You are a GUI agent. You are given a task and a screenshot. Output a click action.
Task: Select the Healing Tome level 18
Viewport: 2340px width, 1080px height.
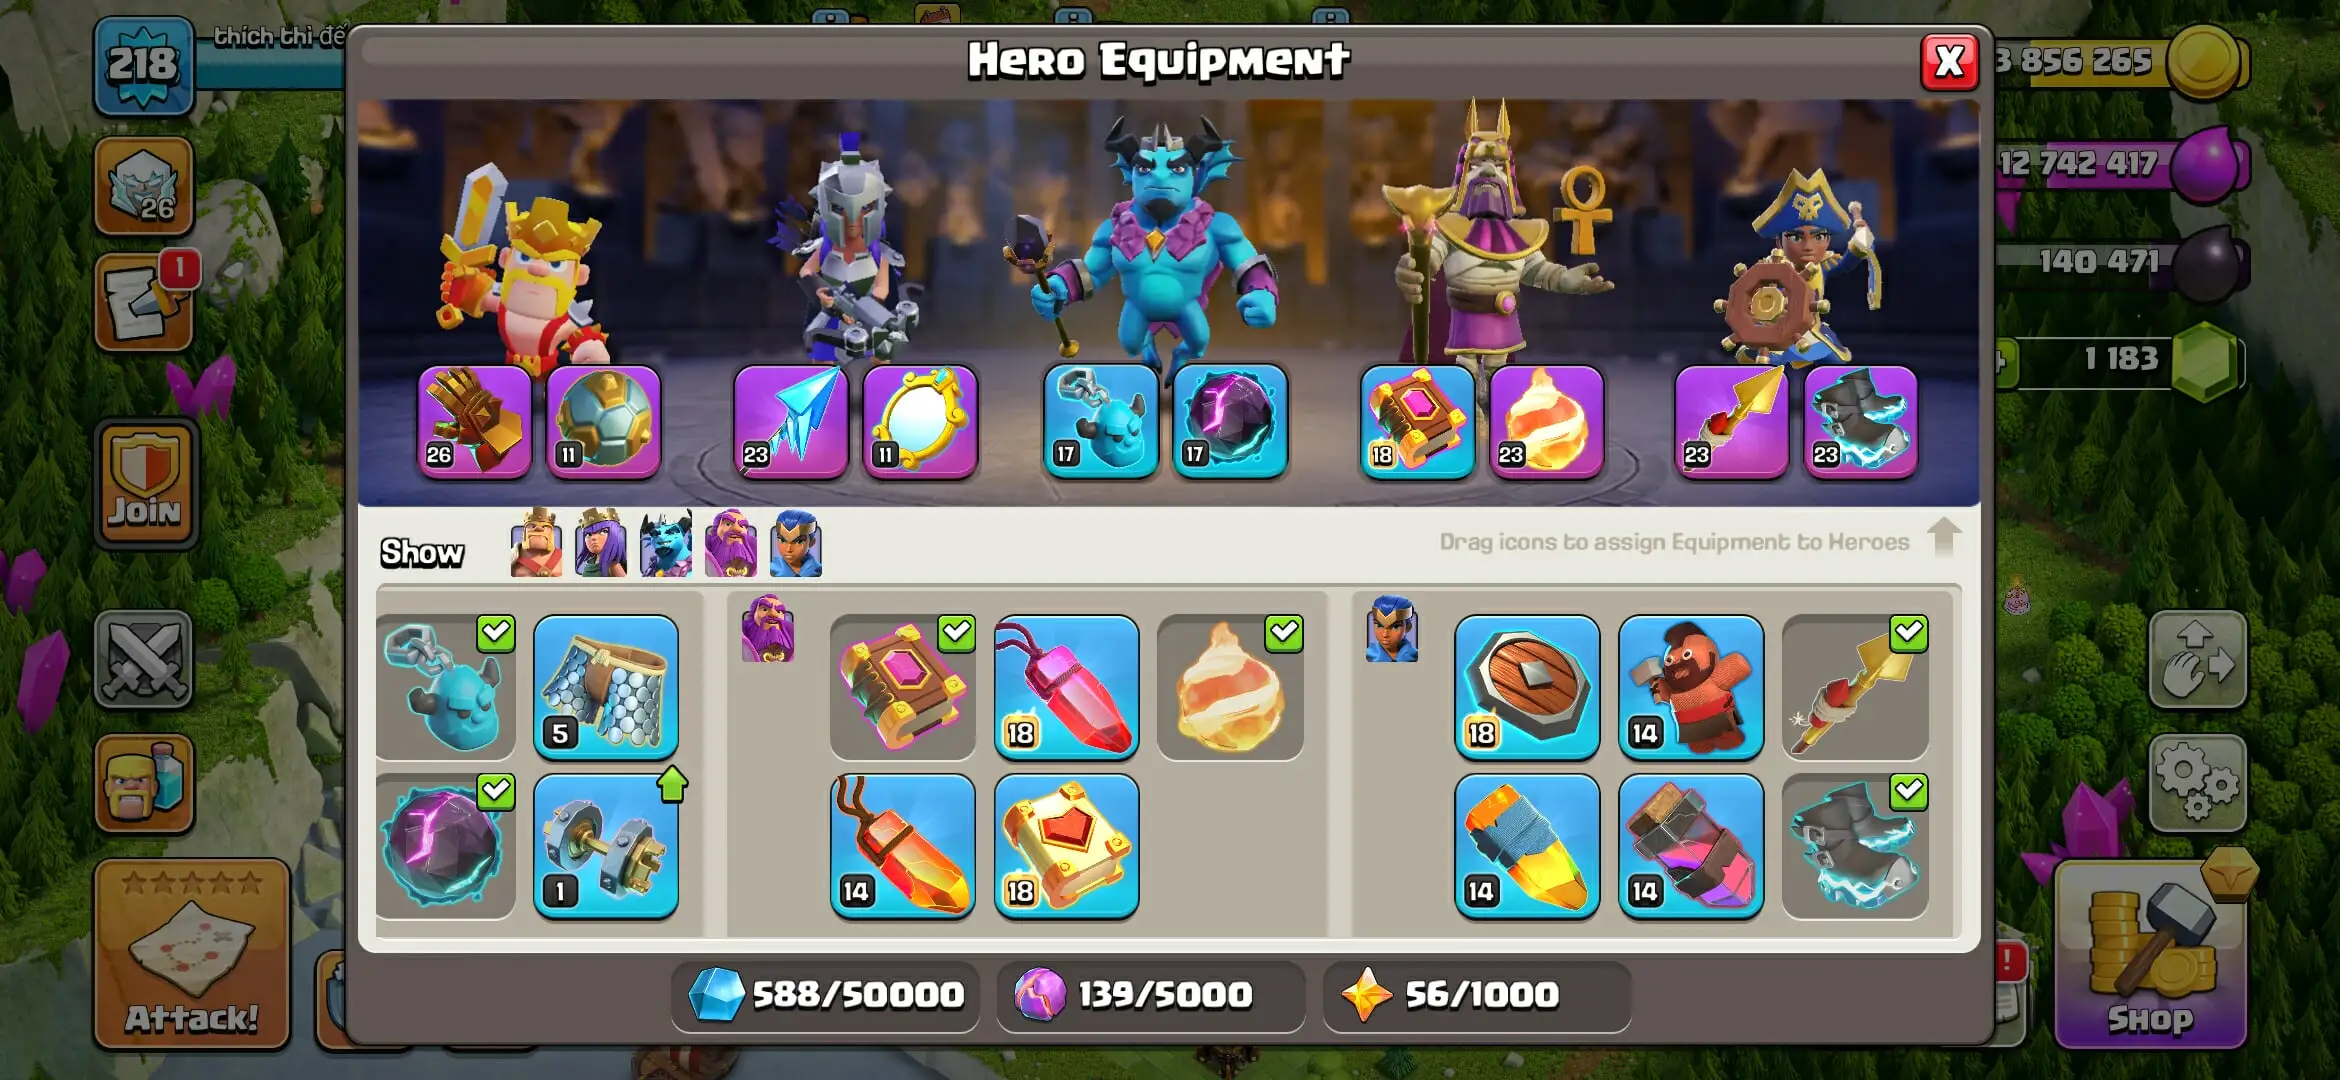coord(1067,846)
